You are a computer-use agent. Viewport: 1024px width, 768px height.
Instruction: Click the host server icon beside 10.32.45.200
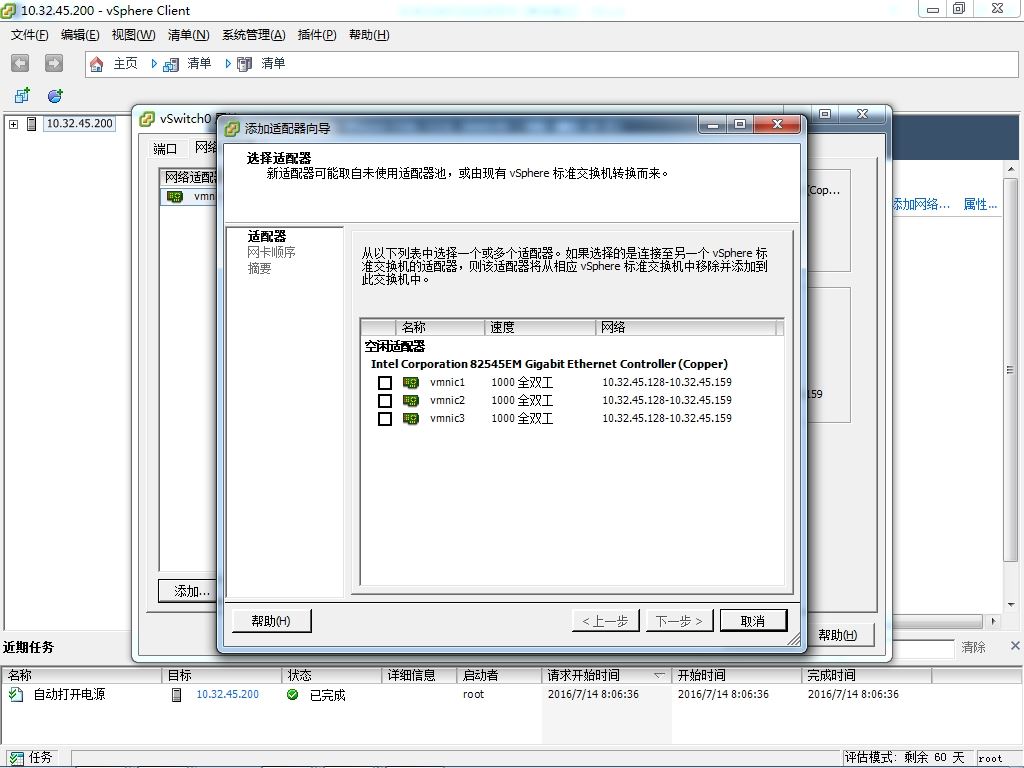[x=31, y=123]
